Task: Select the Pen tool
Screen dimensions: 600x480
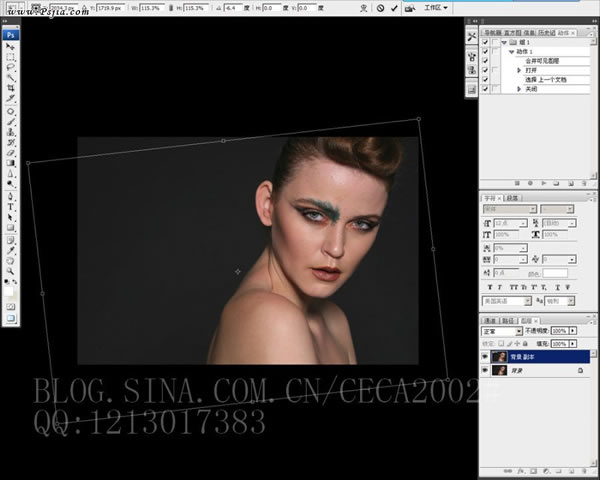Action: pyautogui.click(x=10, y=197)
